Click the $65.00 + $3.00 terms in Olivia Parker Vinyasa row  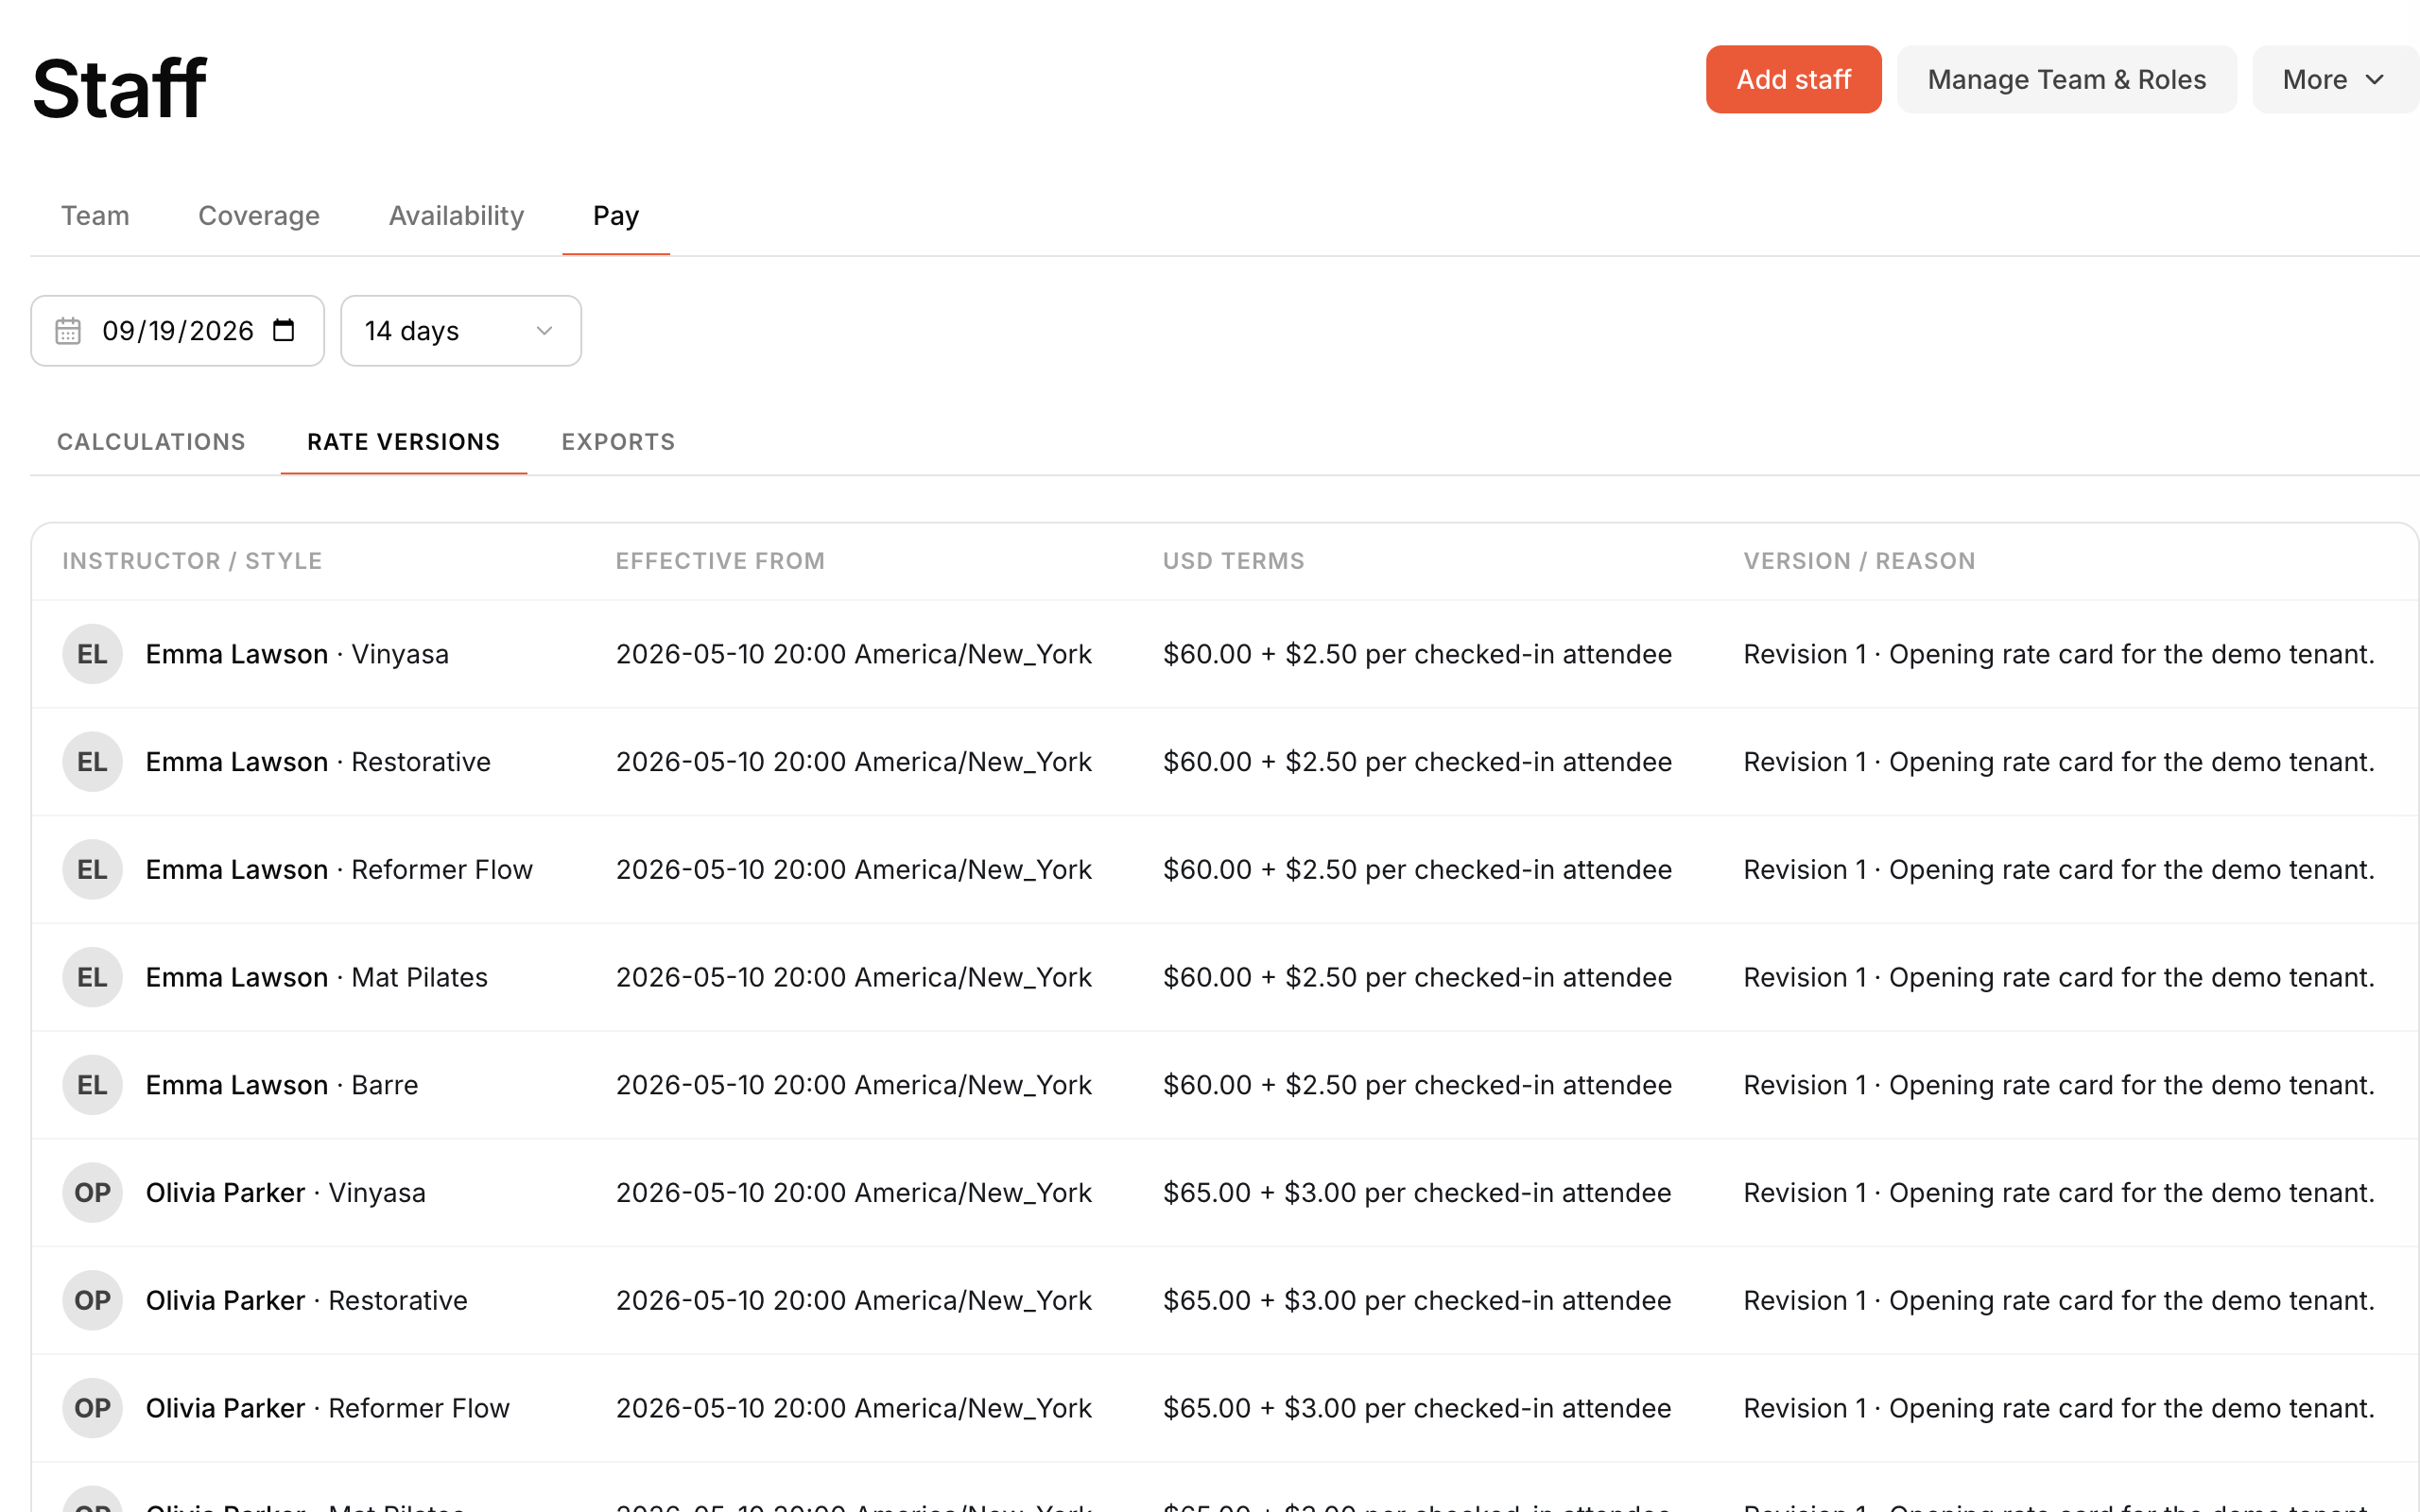click(1417, 1193)
